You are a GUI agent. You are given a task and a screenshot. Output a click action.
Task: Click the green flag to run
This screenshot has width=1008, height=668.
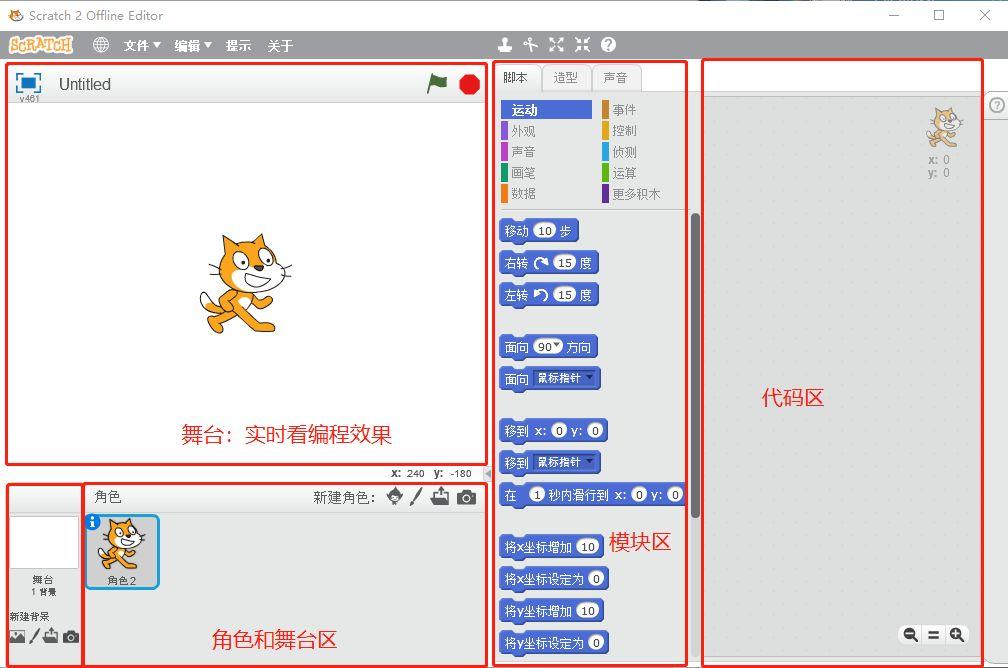tap(437, 84)
